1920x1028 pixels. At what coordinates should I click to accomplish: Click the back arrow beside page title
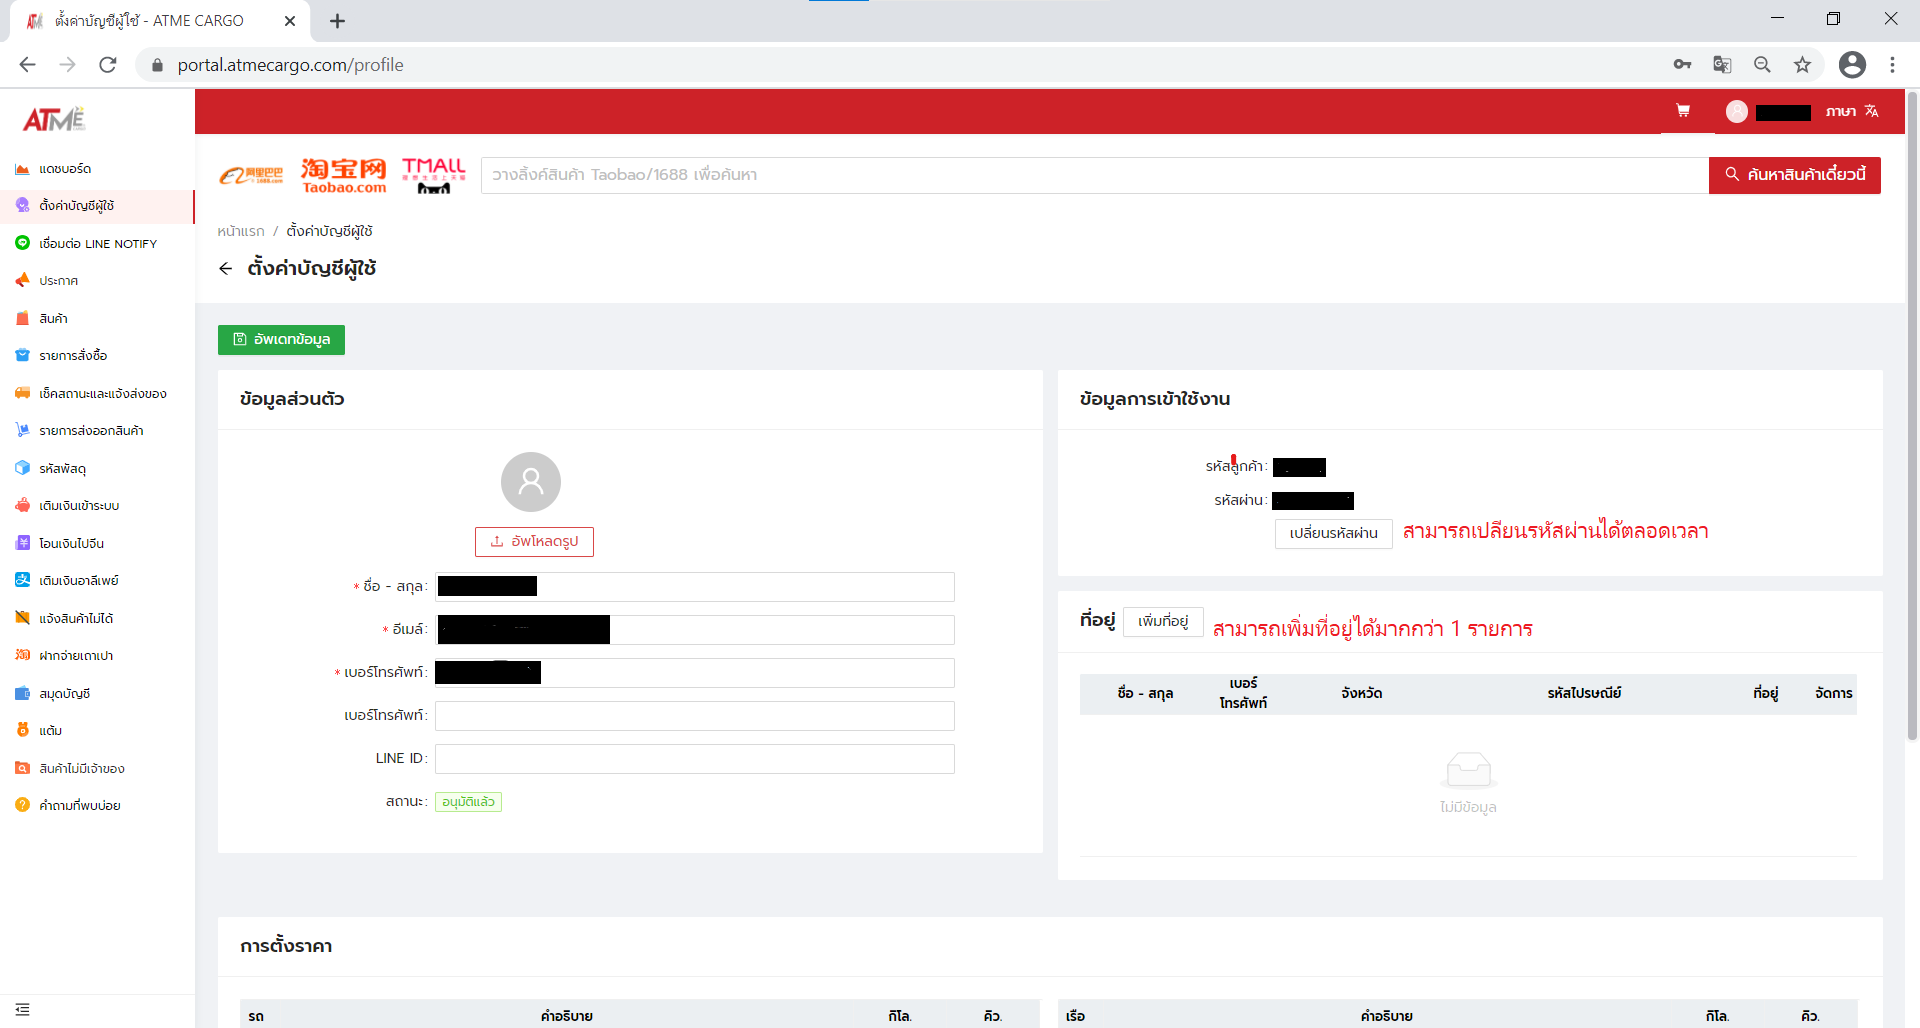[x=226, y=268]
